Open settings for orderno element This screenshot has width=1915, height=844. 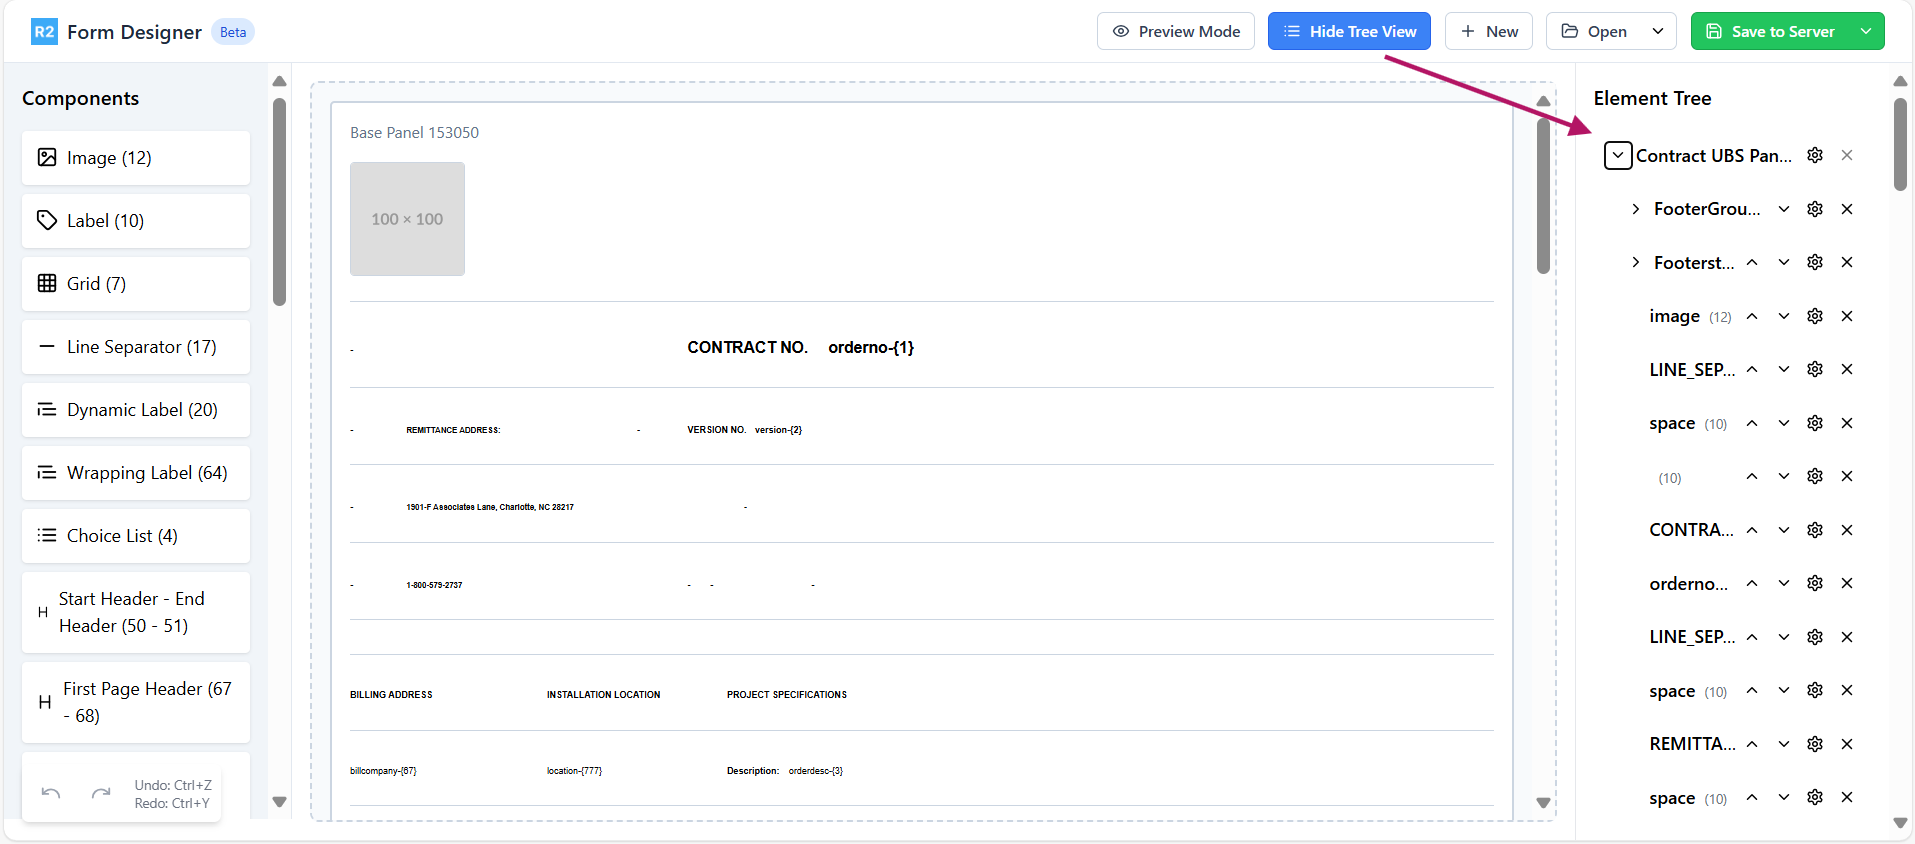pyautogui.click(x=1815, y=583)
